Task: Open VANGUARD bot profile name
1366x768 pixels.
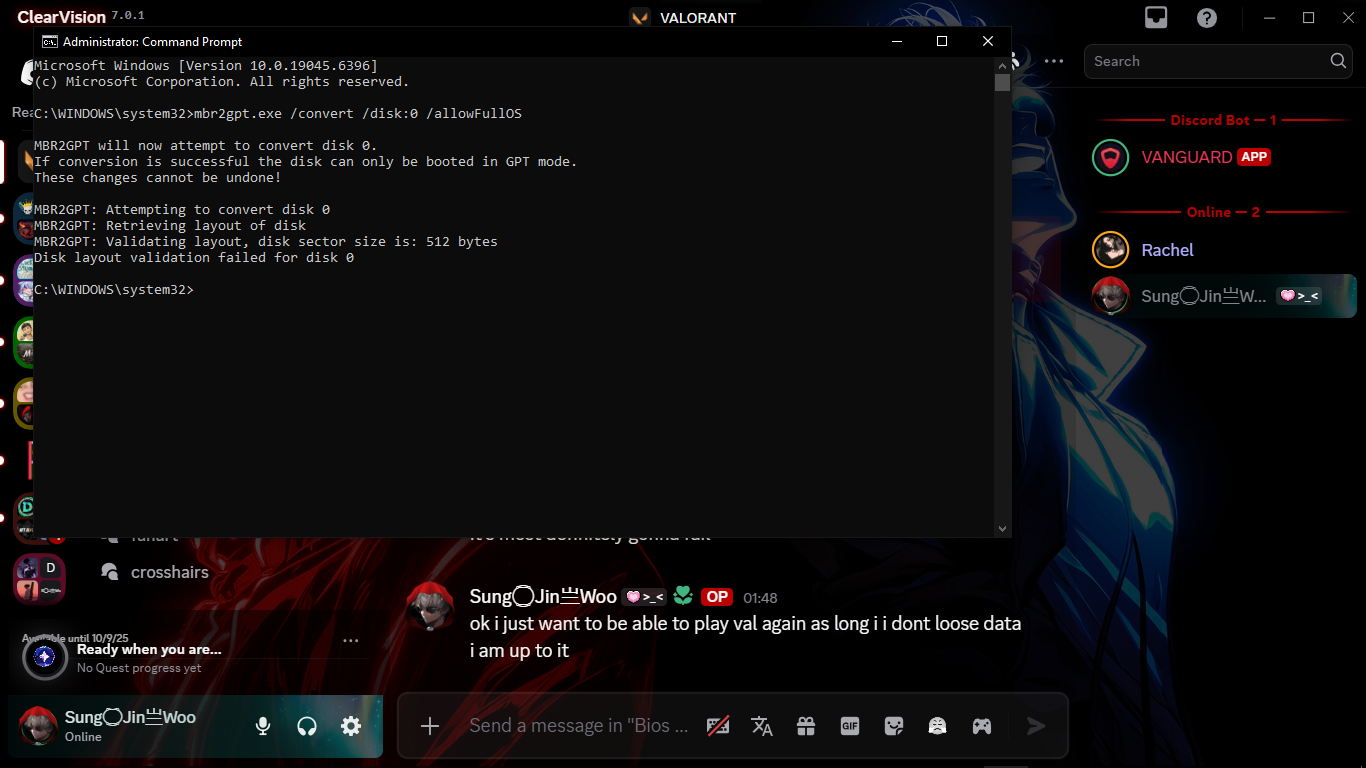Action: tap(1187, 157)
